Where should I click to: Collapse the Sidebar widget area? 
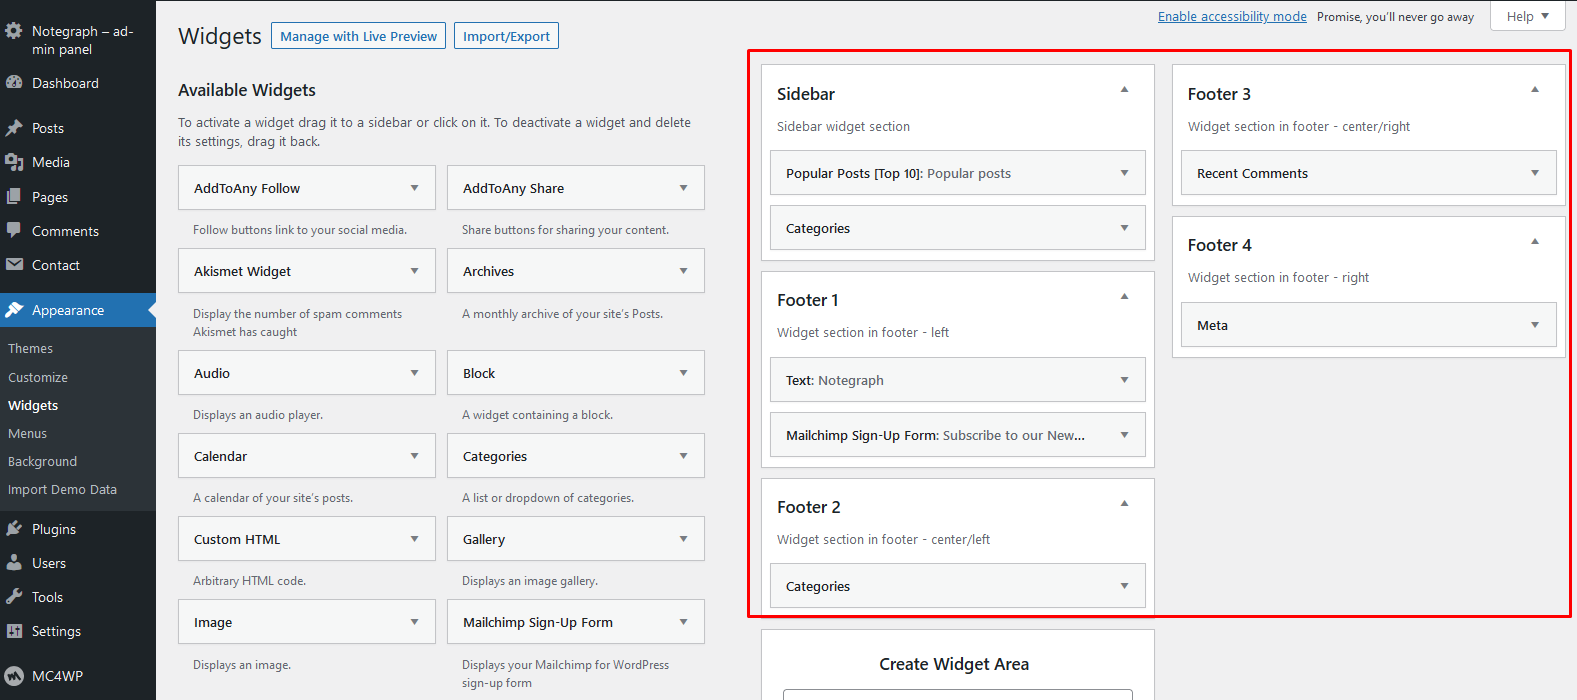point(1124,90)
